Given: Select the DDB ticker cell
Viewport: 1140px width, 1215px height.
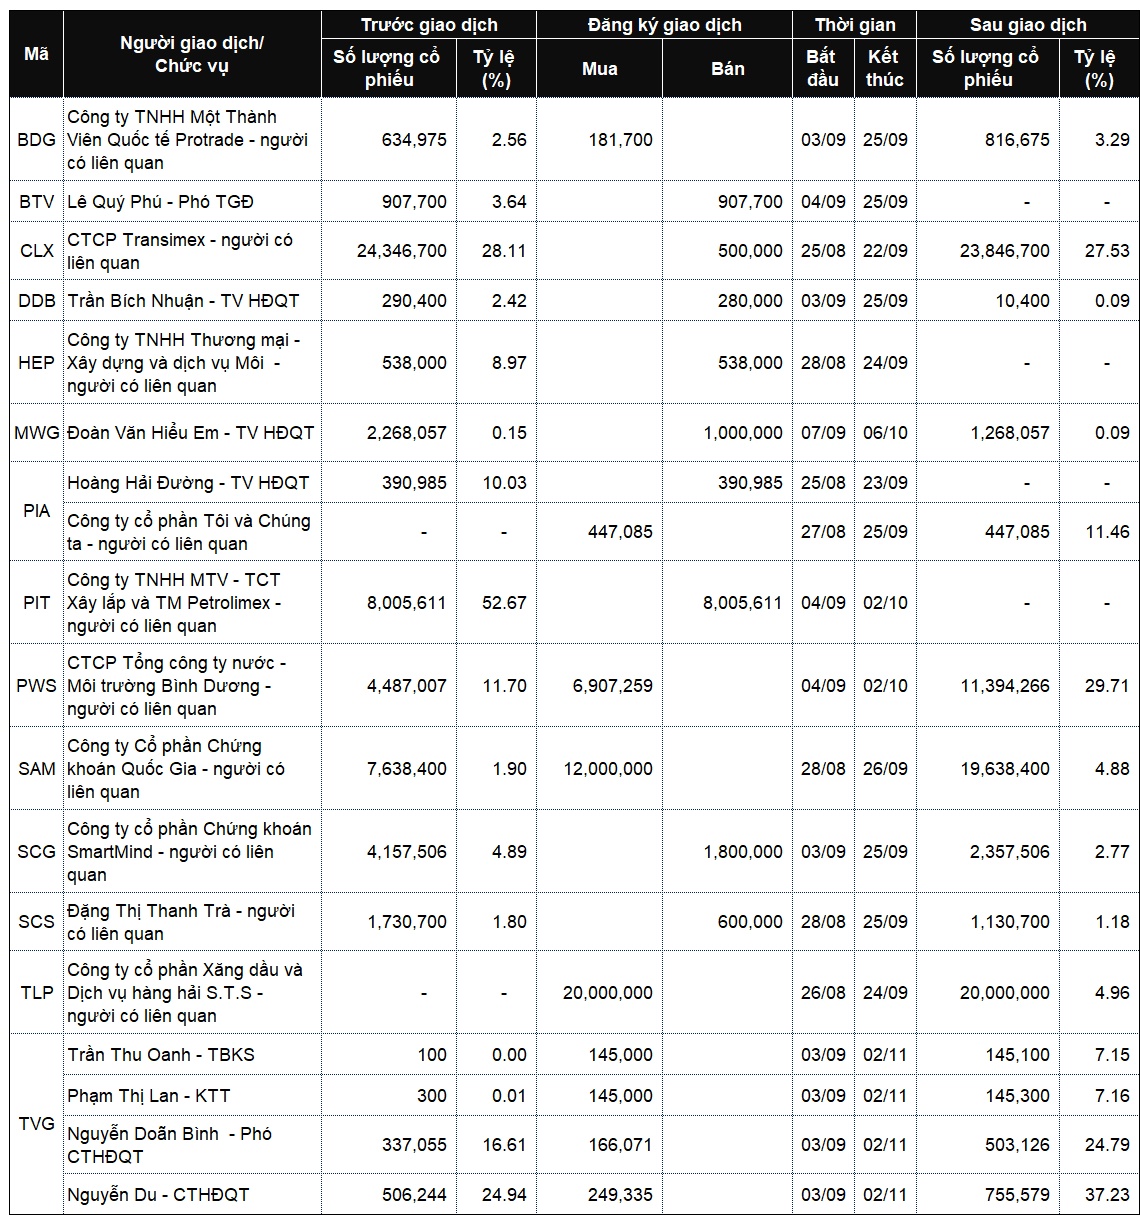Looking at the screenshot, I should coord(37,301).
